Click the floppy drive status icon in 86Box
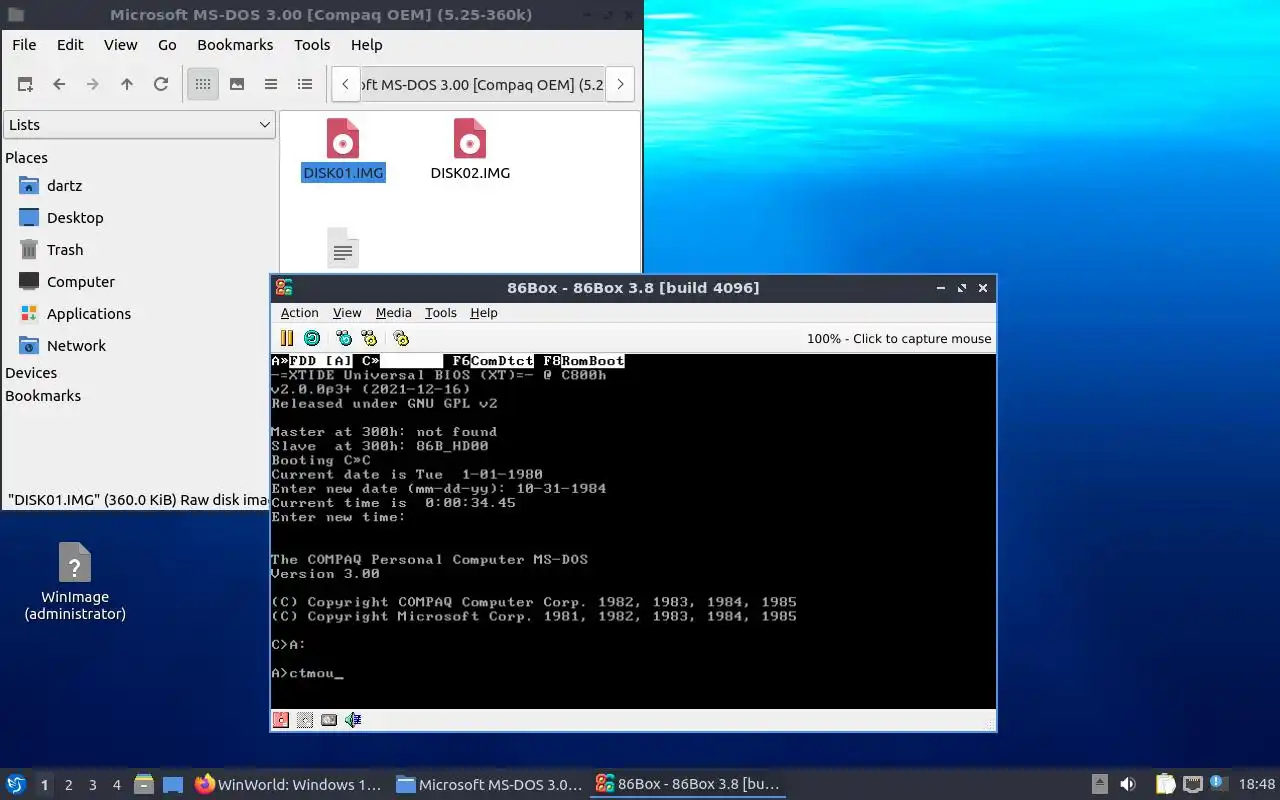Screen dimensions: 1280x800 coord(281,720)
